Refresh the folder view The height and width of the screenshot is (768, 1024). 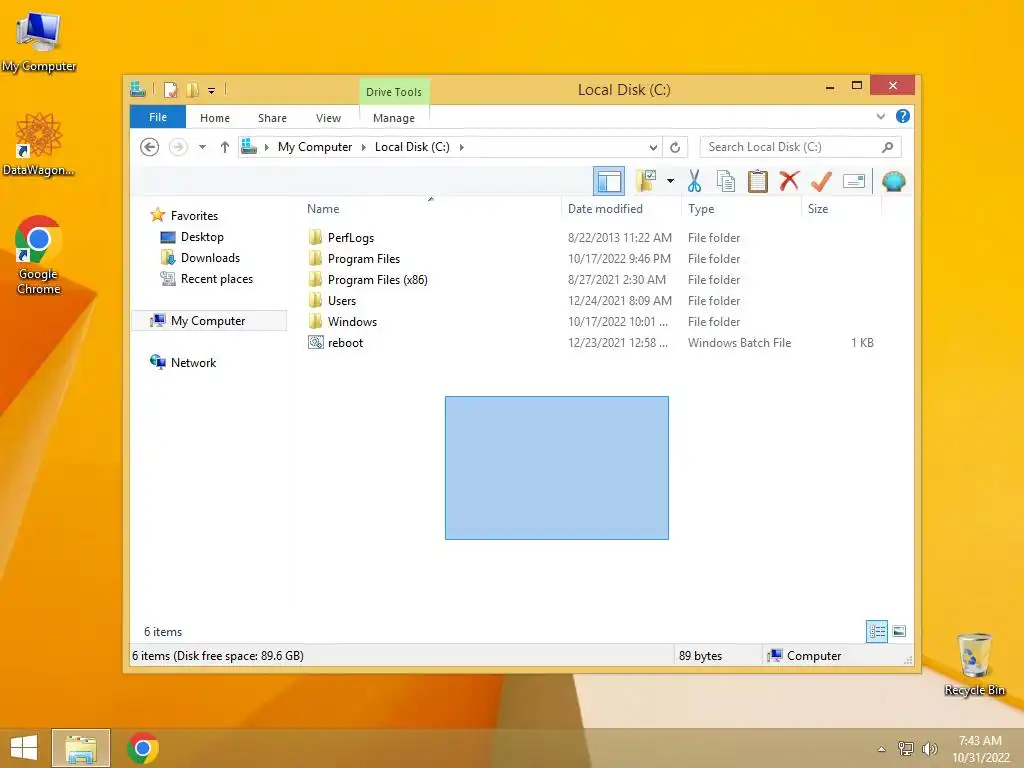(x=675, y=147)
